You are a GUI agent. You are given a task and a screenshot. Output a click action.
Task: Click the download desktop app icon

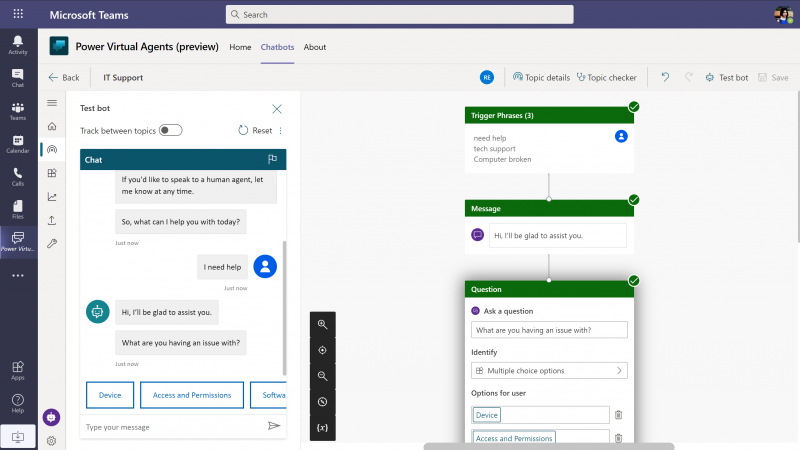pyautogui.click(x=18, y=437)
